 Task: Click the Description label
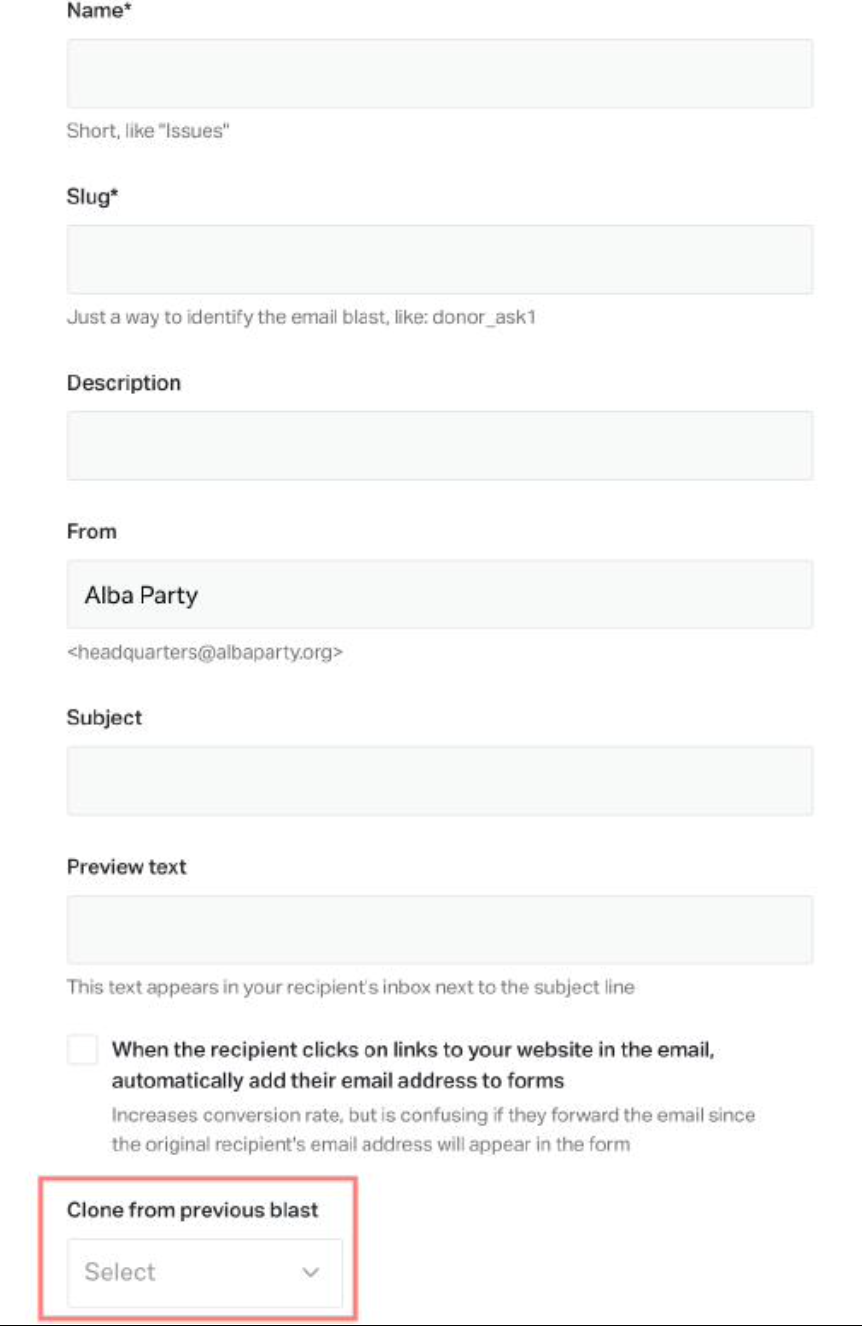124,383
